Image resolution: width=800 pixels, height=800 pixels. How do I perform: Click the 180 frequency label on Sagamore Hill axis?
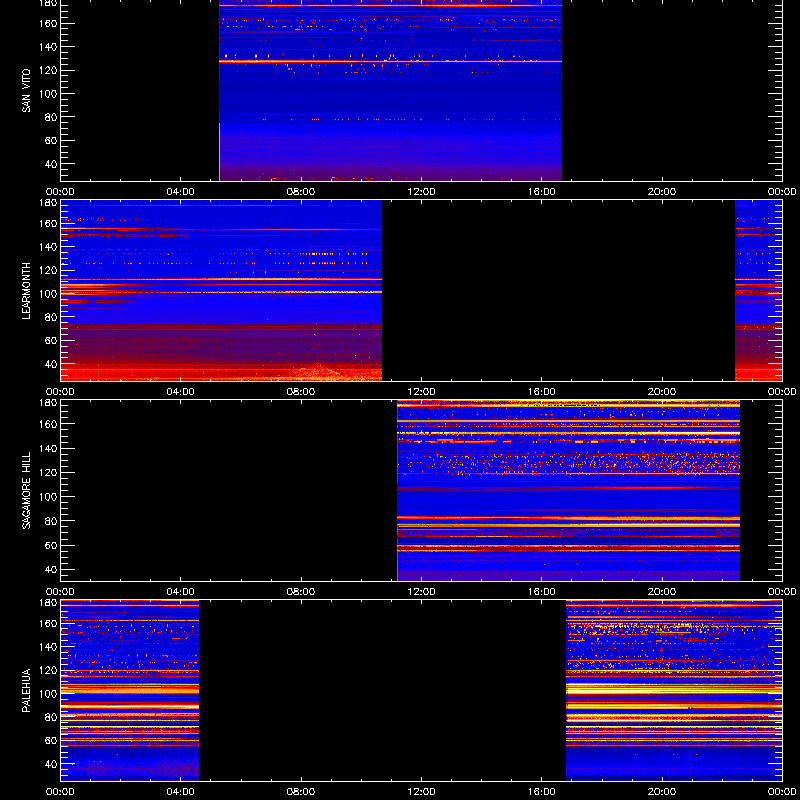pyautogui.click(x=47, y=402)
